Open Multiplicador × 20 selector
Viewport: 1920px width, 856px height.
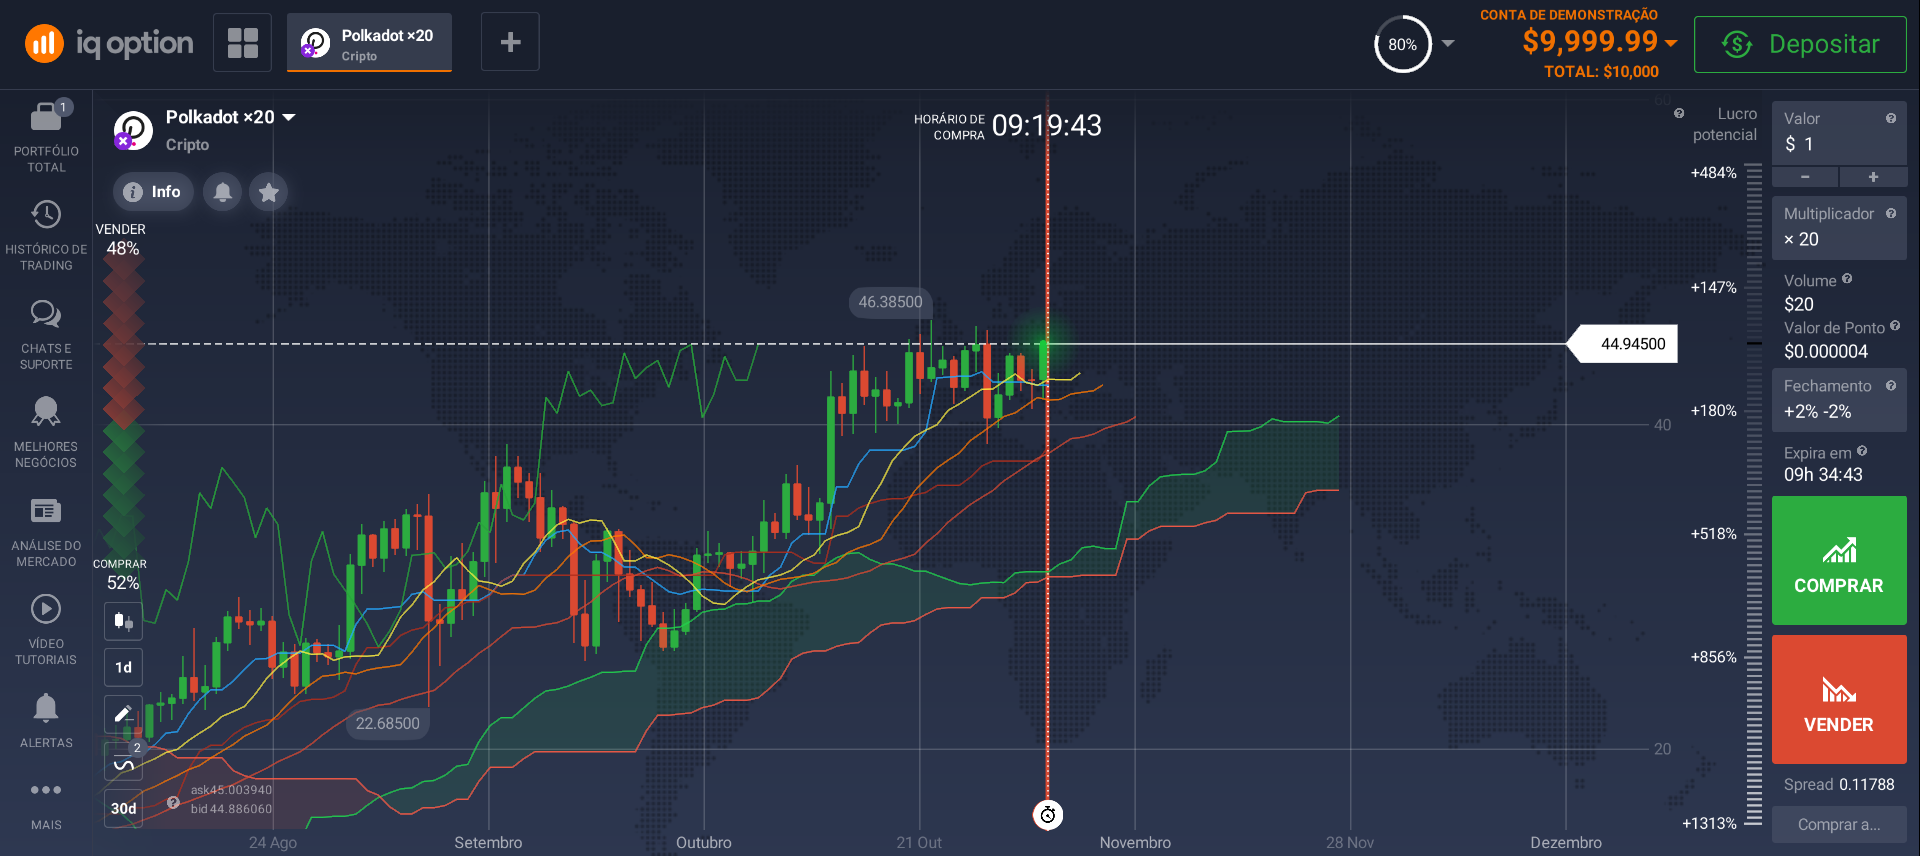(x=1839, y=227)
